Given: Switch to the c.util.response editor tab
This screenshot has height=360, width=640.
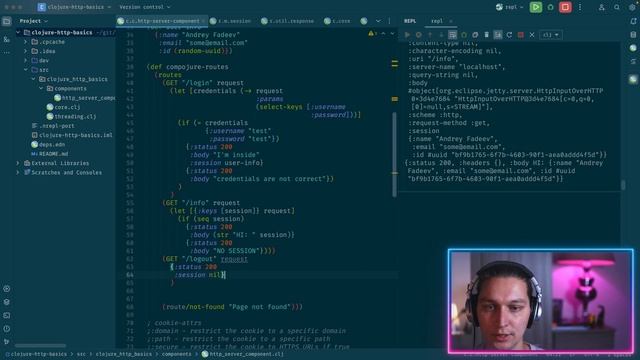Looking at the screenshot, I should (288, 21).
